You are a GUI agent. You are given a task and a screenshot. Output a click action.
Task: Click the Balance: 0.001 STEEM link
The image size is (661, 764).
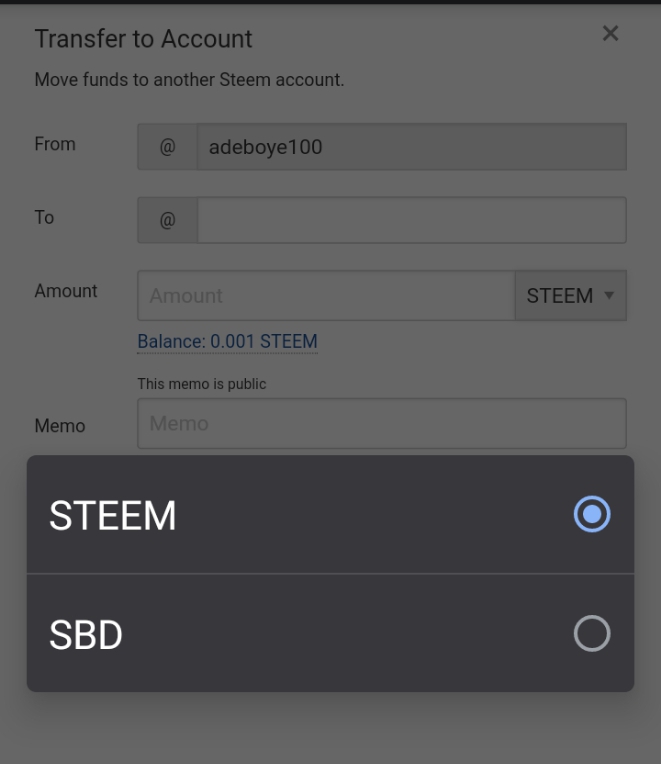tap(227, 341)
